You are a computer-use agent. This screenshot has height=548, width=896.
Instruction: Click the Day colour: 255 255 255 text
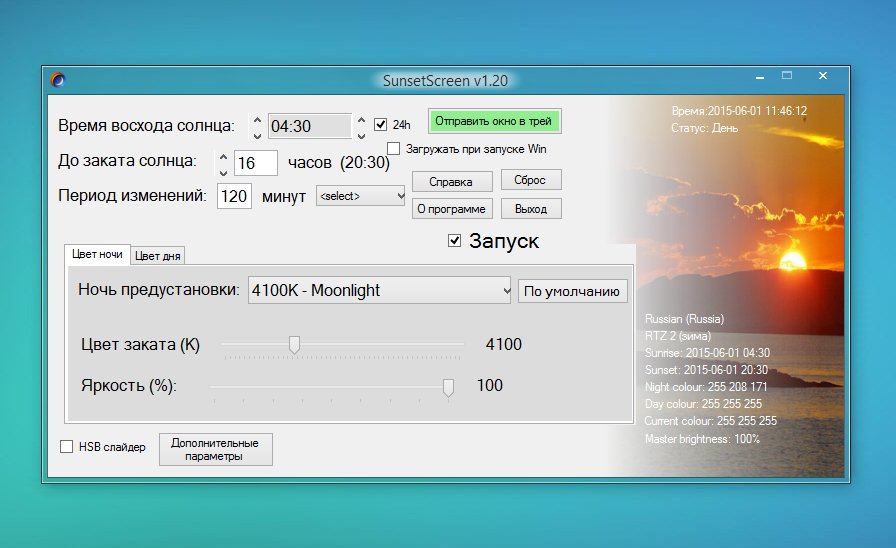click(x=703, y=404)
